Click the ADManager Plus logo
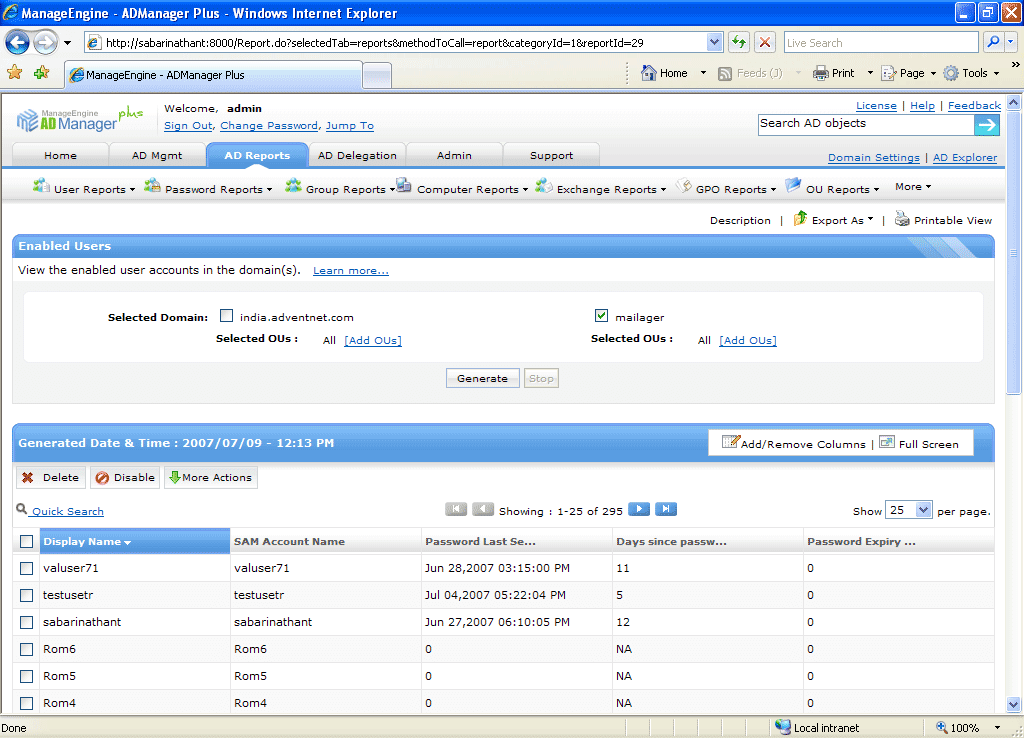The image size is (1024, 738). click(x=79, y=119)
